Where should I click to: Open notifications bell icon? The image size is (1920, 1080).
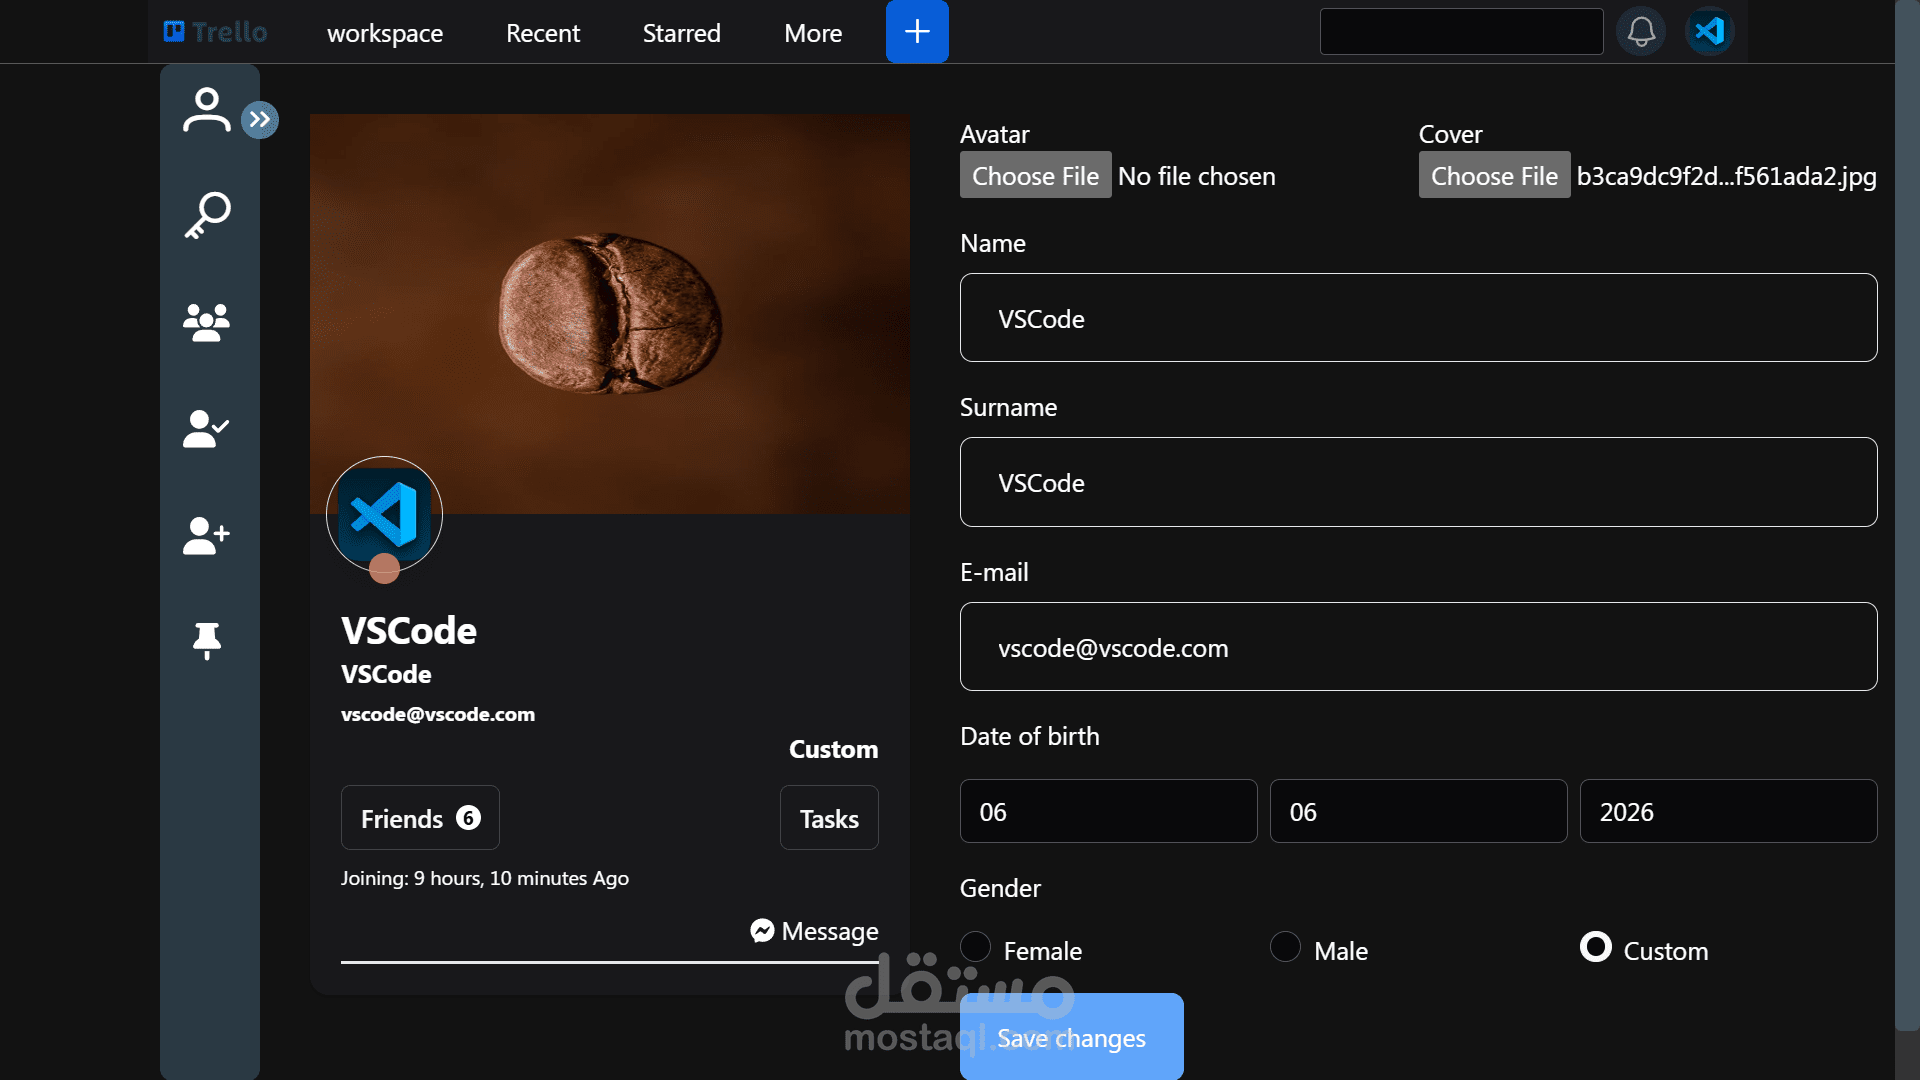1640,32
